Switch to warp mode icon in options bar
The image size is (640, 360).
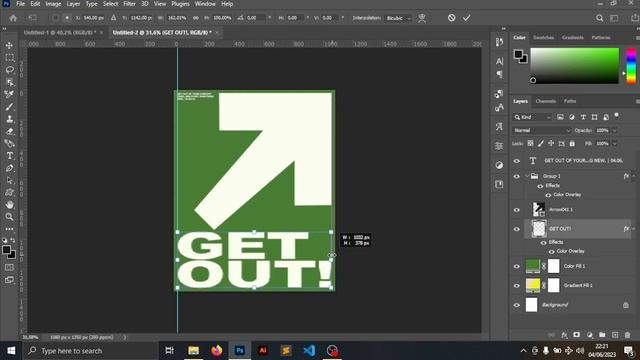(x=422, y=18)
